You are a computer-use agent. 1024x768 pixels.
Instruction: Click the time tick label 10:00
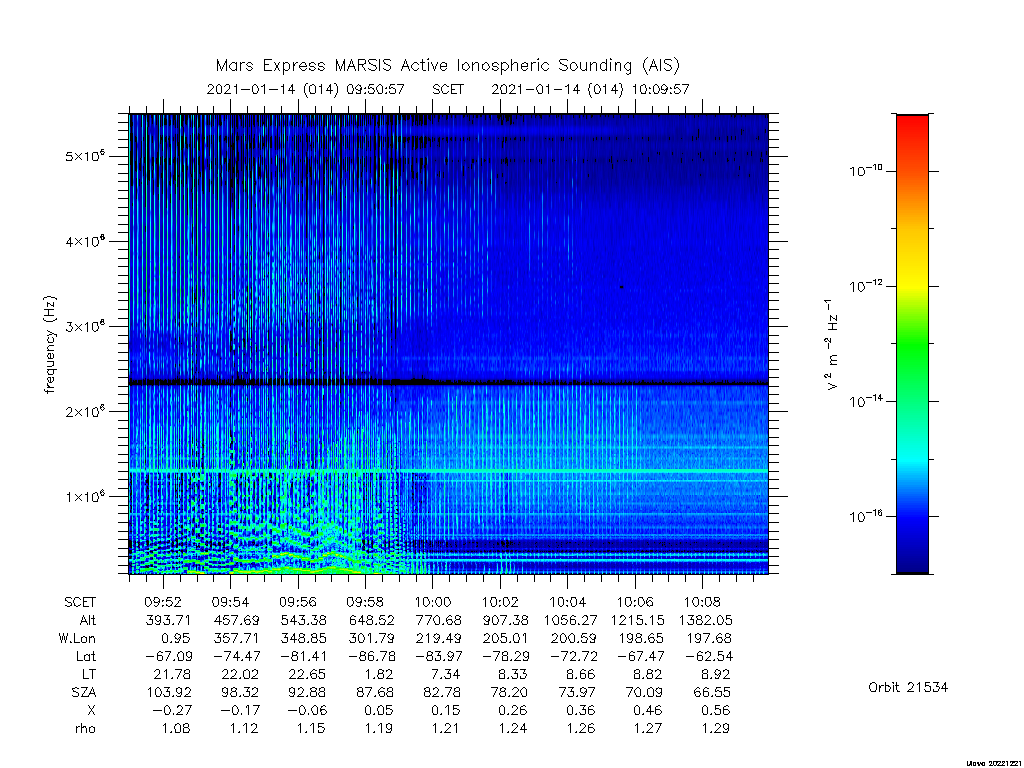tap(432, 602)
